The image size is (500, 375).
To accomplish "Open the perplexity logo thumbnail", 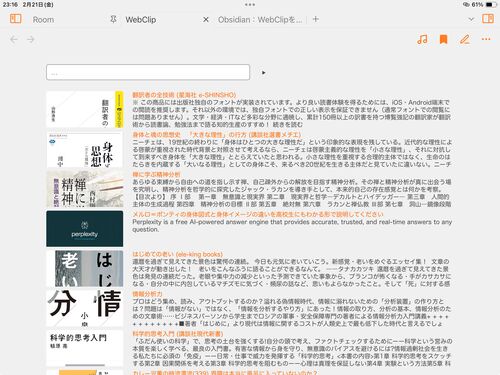I will tap(85, 229).
